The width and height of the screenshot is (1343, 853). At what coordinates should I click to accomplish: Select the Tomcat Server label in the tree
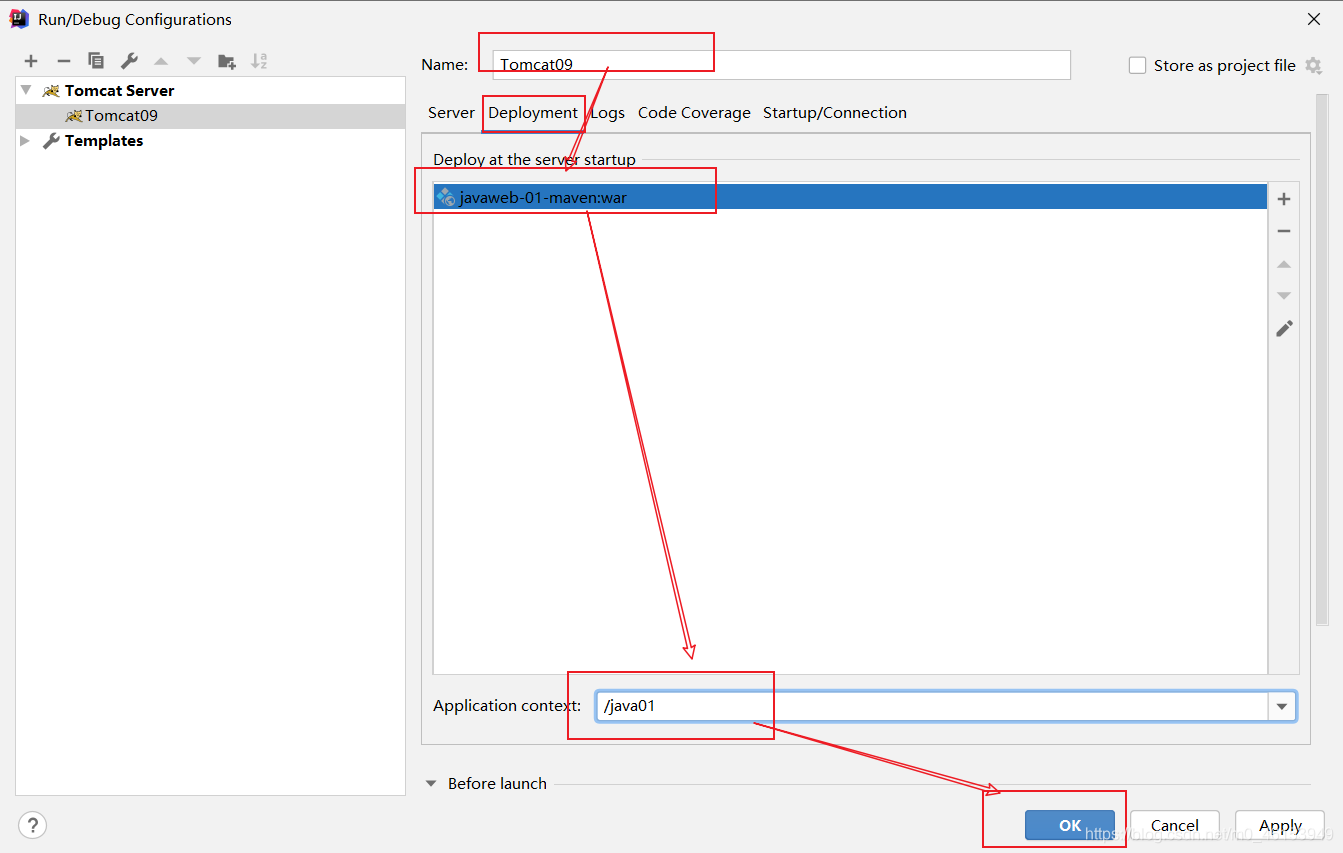120,90
